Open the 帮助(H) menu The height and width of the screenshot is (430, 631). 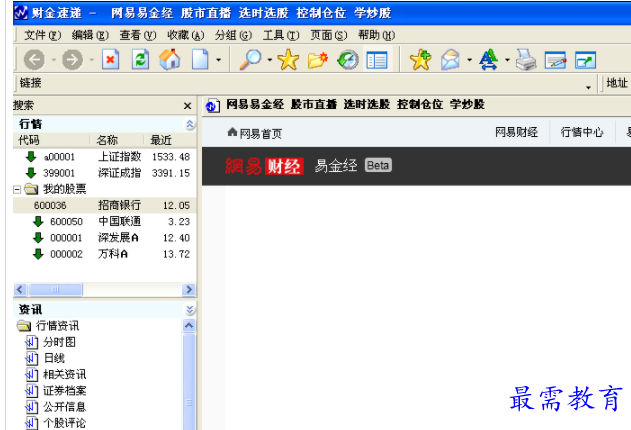pos(376,35)
